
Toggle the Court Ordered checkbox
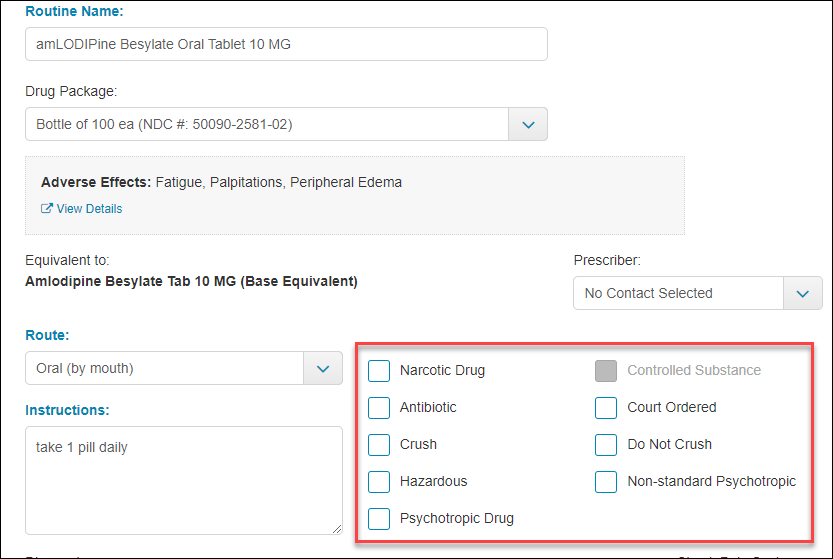(x=606, y=408)
